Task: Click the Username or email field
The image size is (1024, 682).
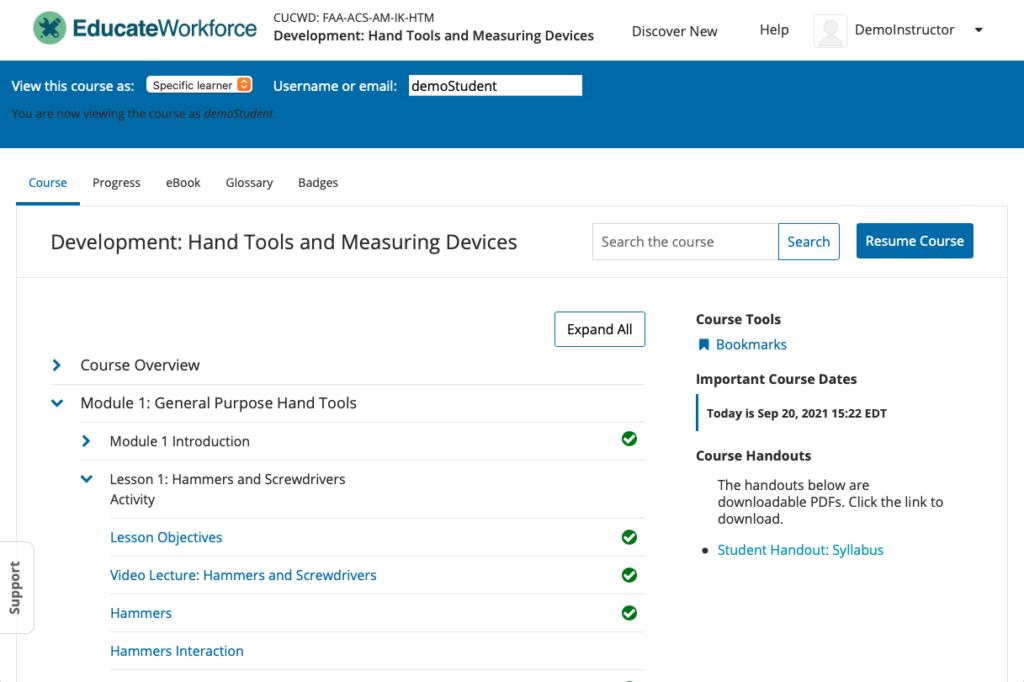Action: (x=495, y=86)
